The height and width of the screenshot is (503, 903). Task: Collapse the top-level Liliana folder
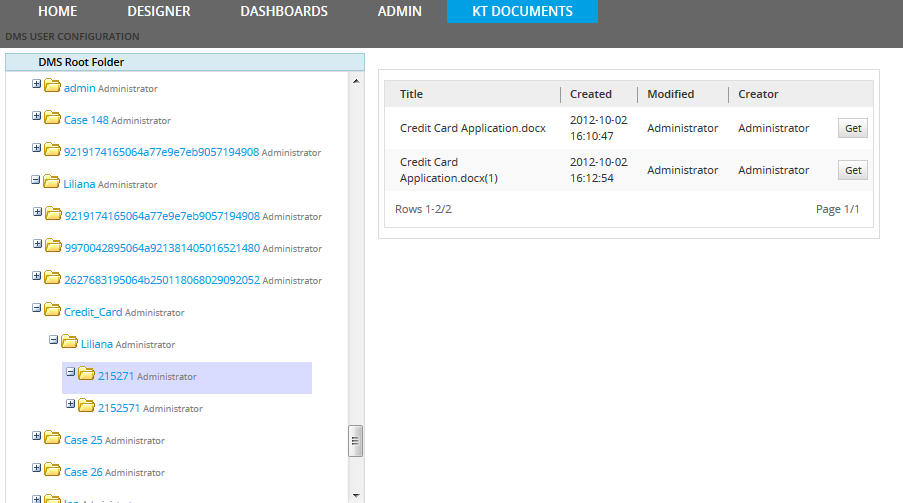coord(37,181)
